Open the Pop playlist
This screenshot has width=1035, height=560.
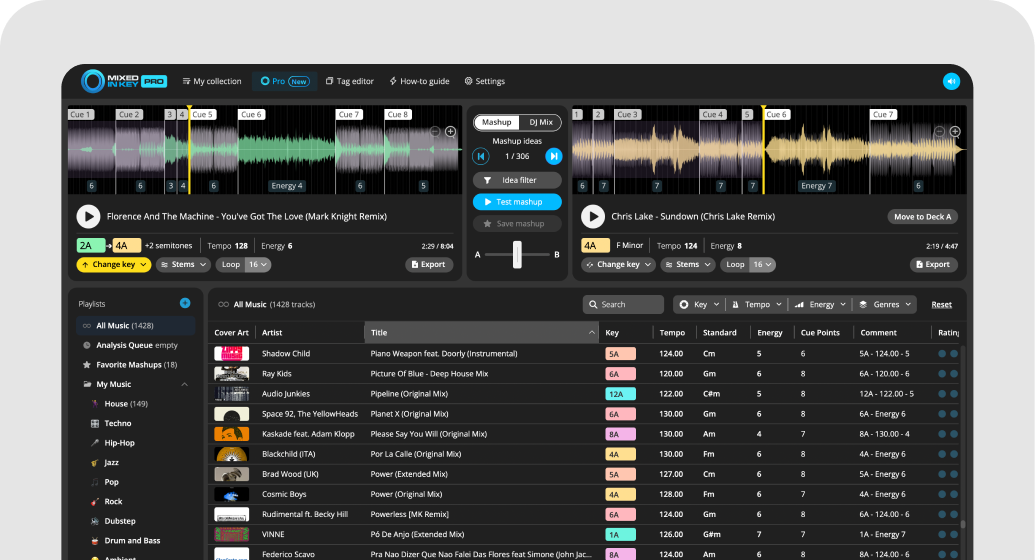[111, 482]
